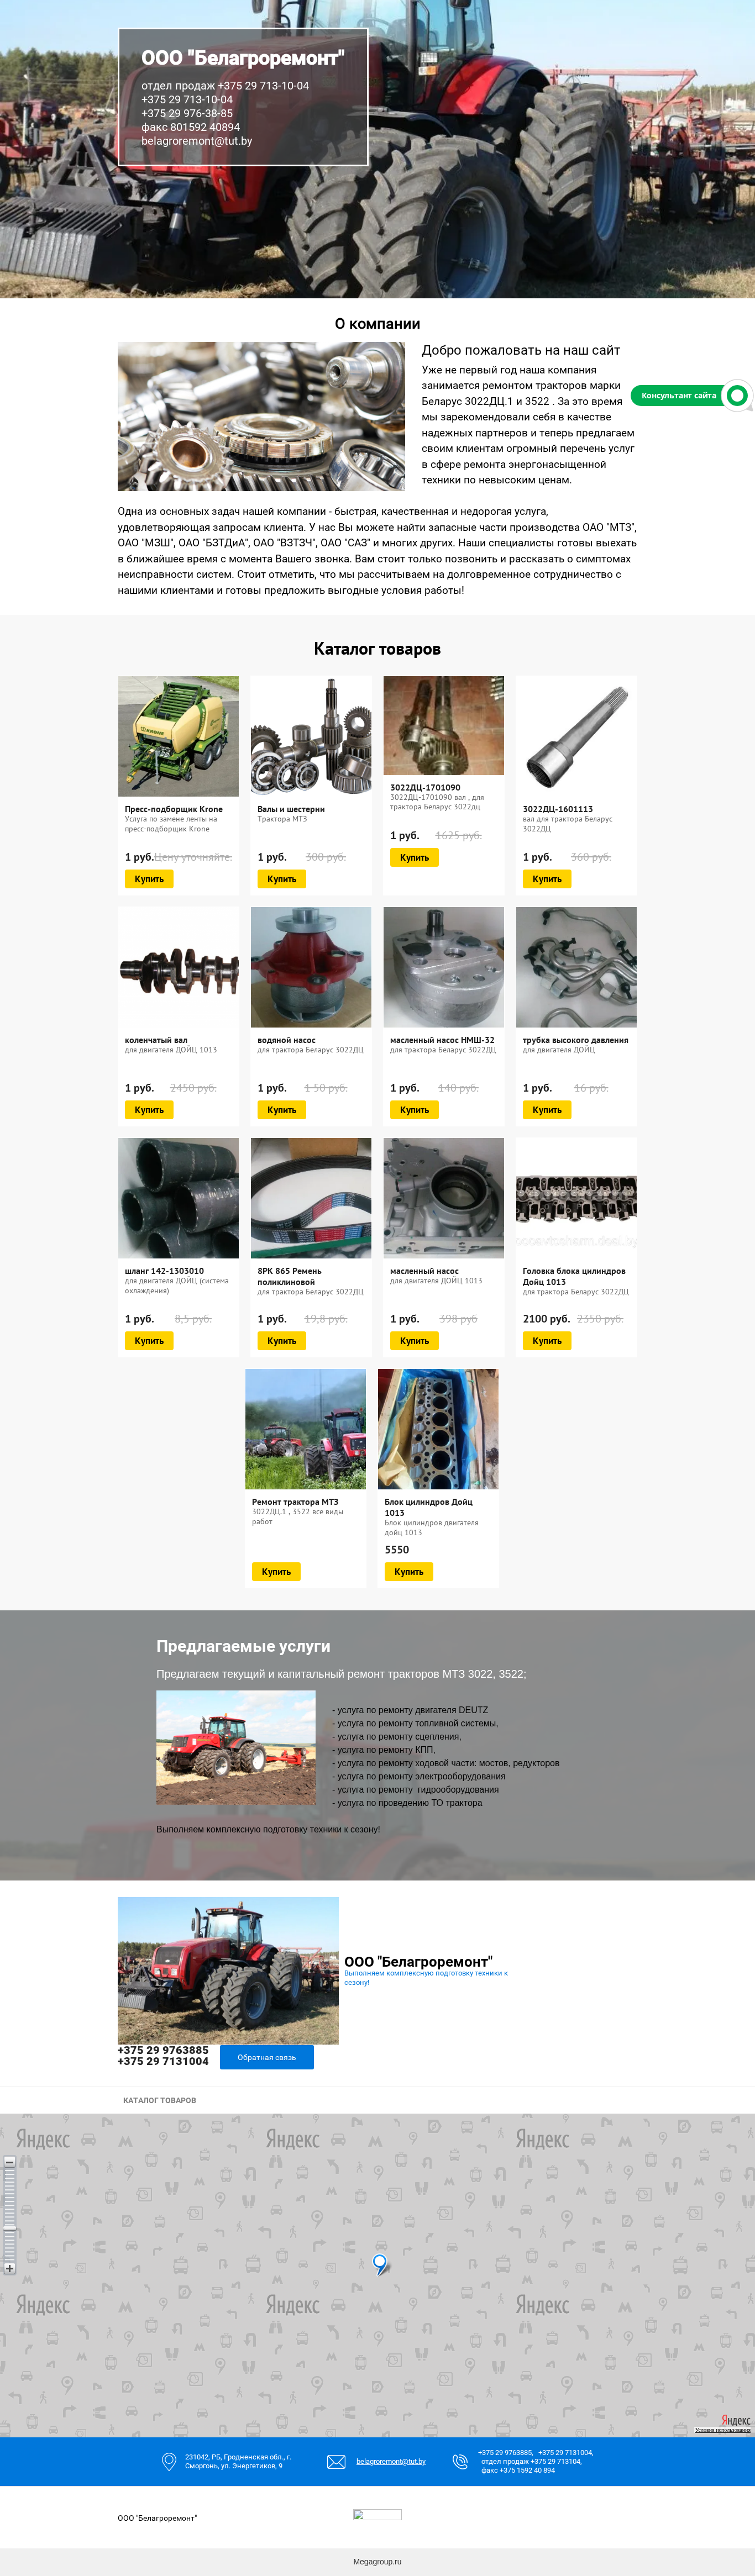Click the broken image icon in footer
Viewport: 755px width, 2576px height.
pos(377,2513)
